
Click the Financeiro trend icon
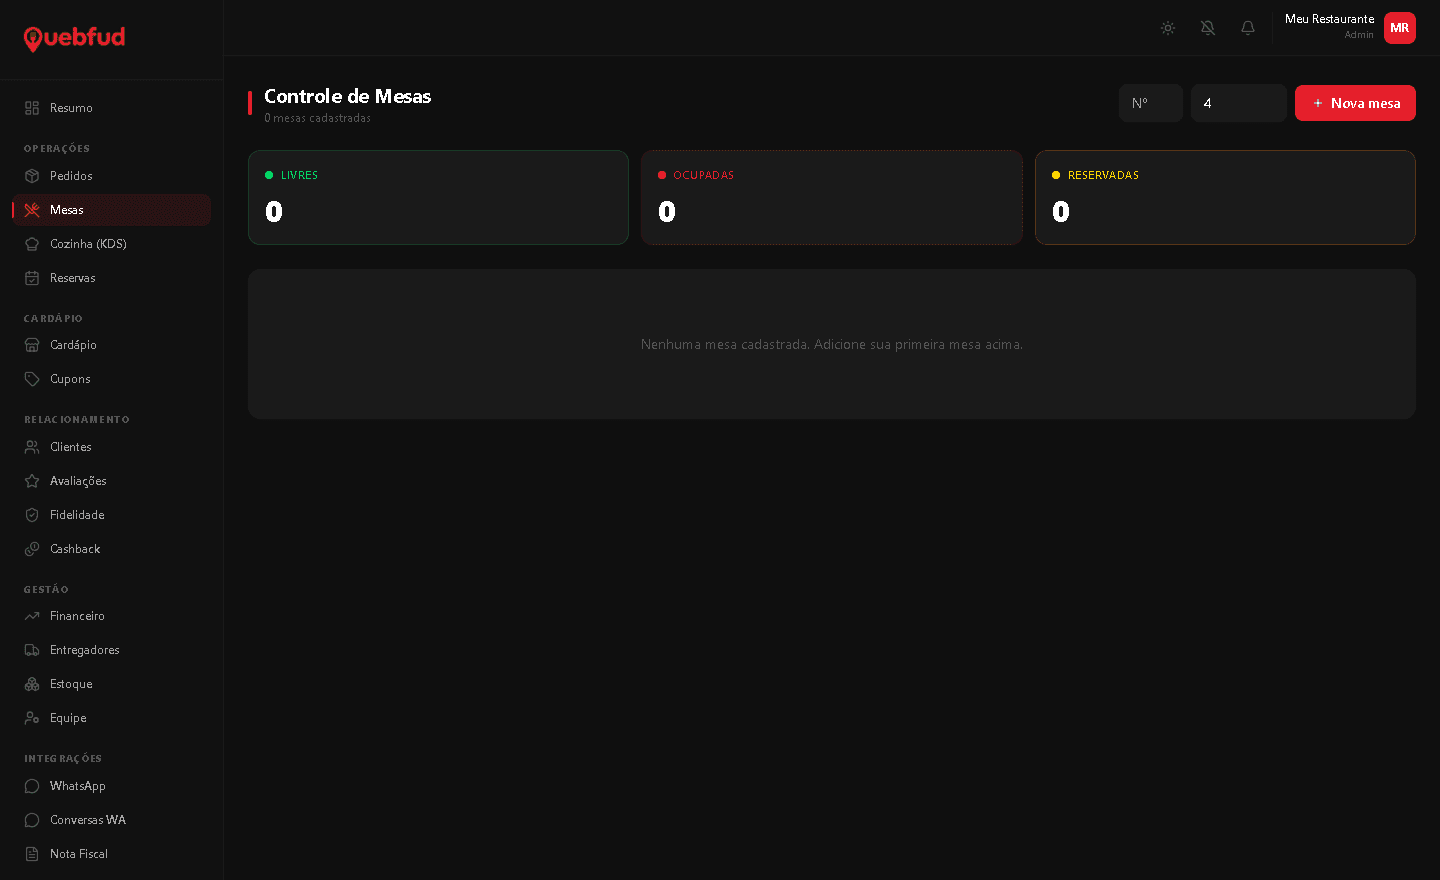pos(32,616)
